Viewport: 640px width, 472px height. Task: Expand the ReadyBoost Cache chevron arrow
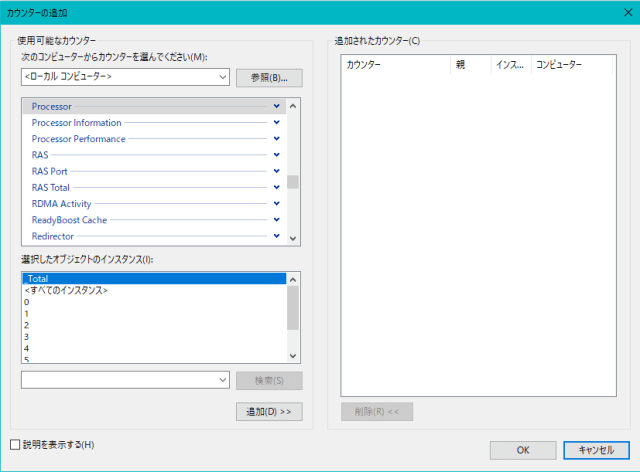pos(276,220)
